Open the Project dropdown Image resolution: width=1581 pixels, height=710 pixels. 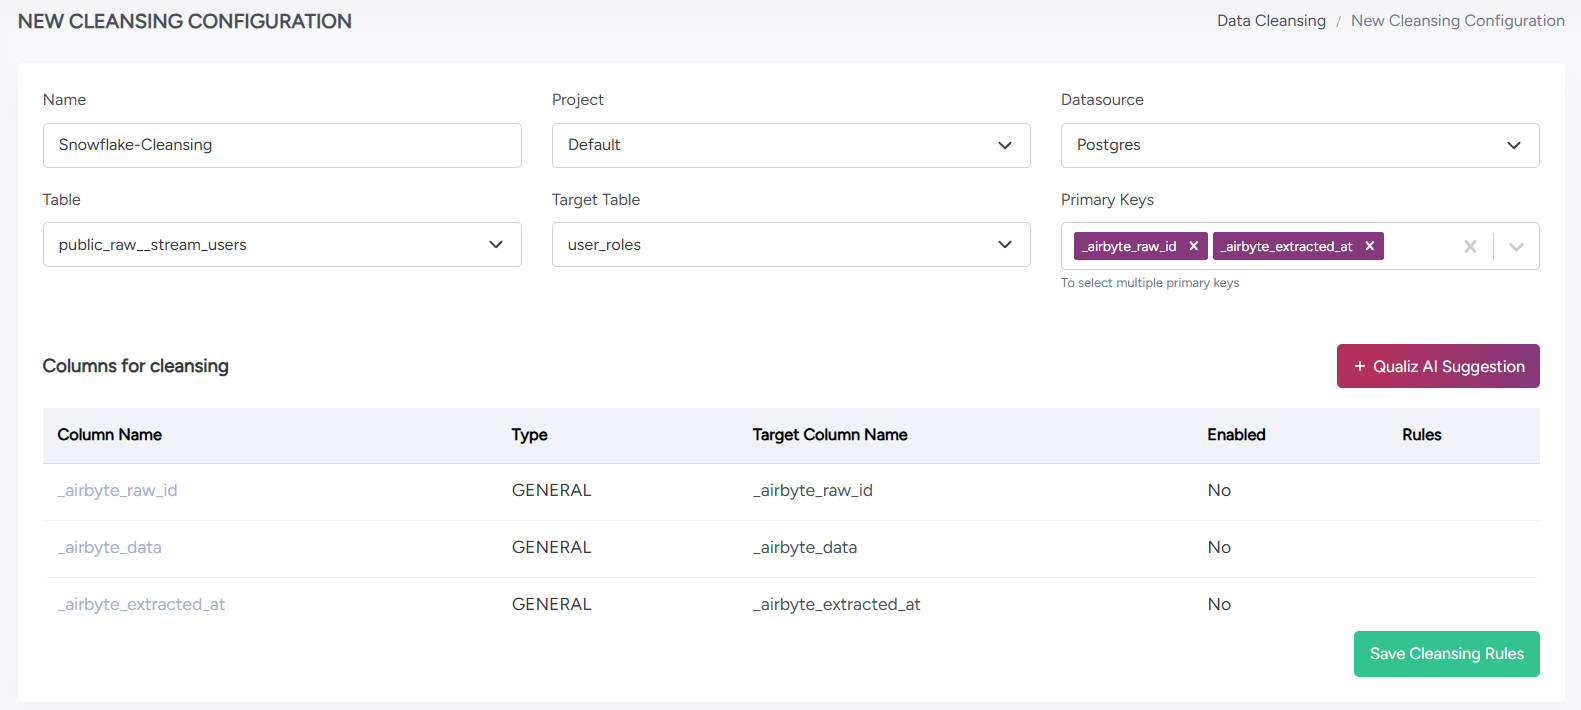tap(790, 145)
